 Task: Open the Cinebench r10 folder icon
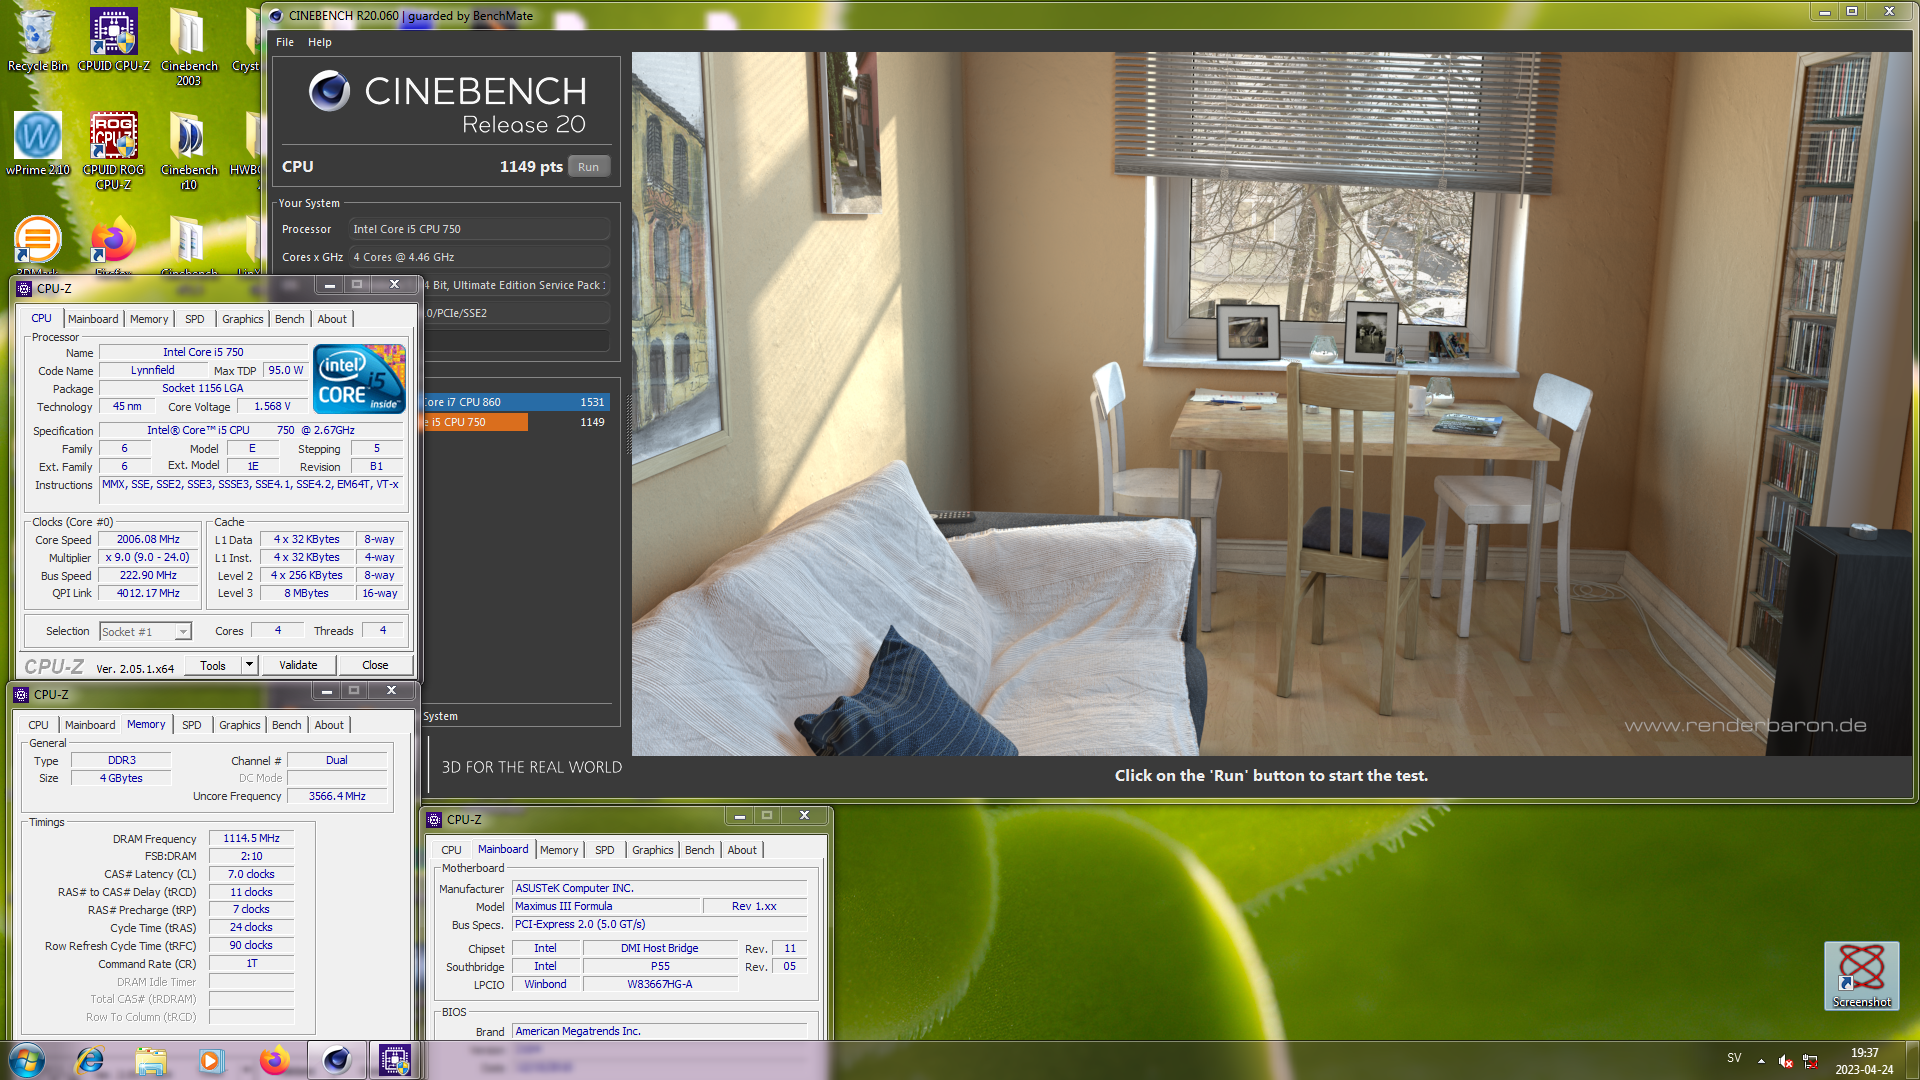(x=189, y=150)
